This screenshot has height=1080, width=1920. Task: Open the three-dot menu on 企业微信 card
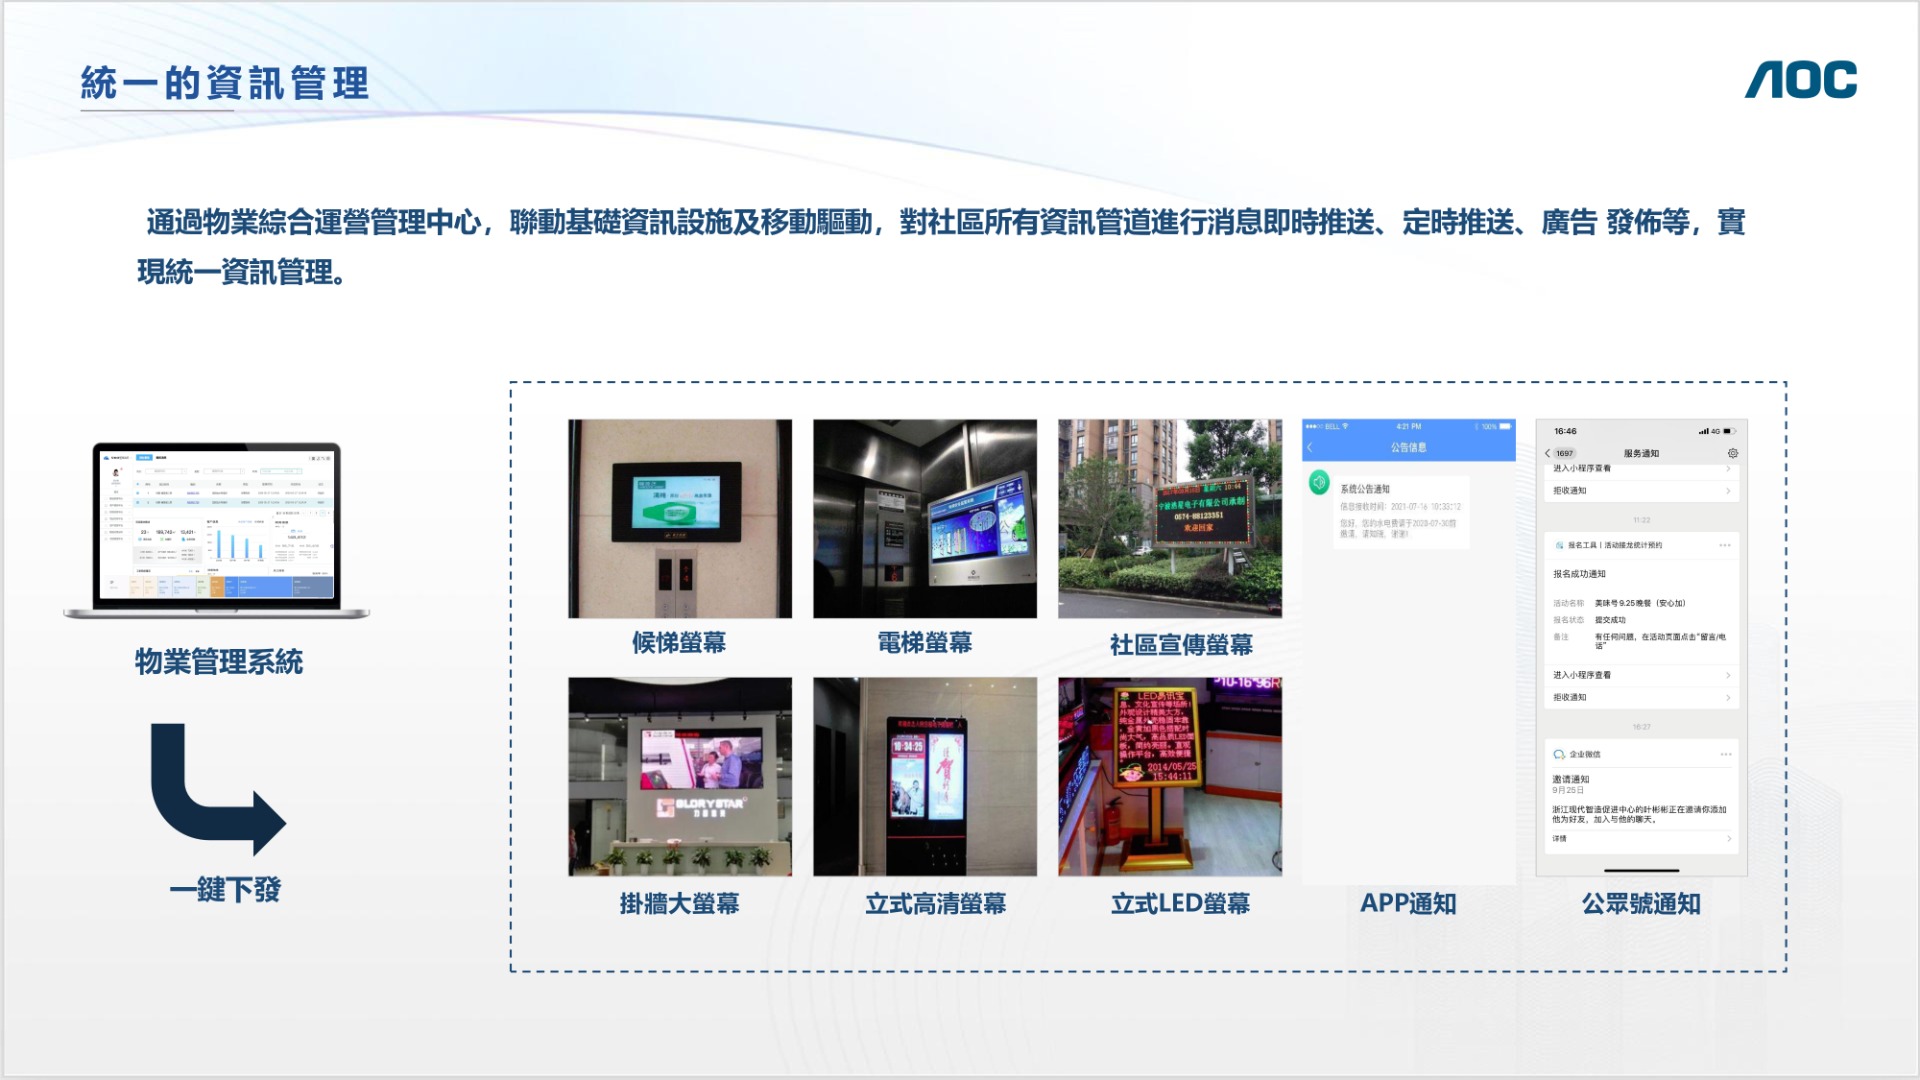(x=1725, y=754)
